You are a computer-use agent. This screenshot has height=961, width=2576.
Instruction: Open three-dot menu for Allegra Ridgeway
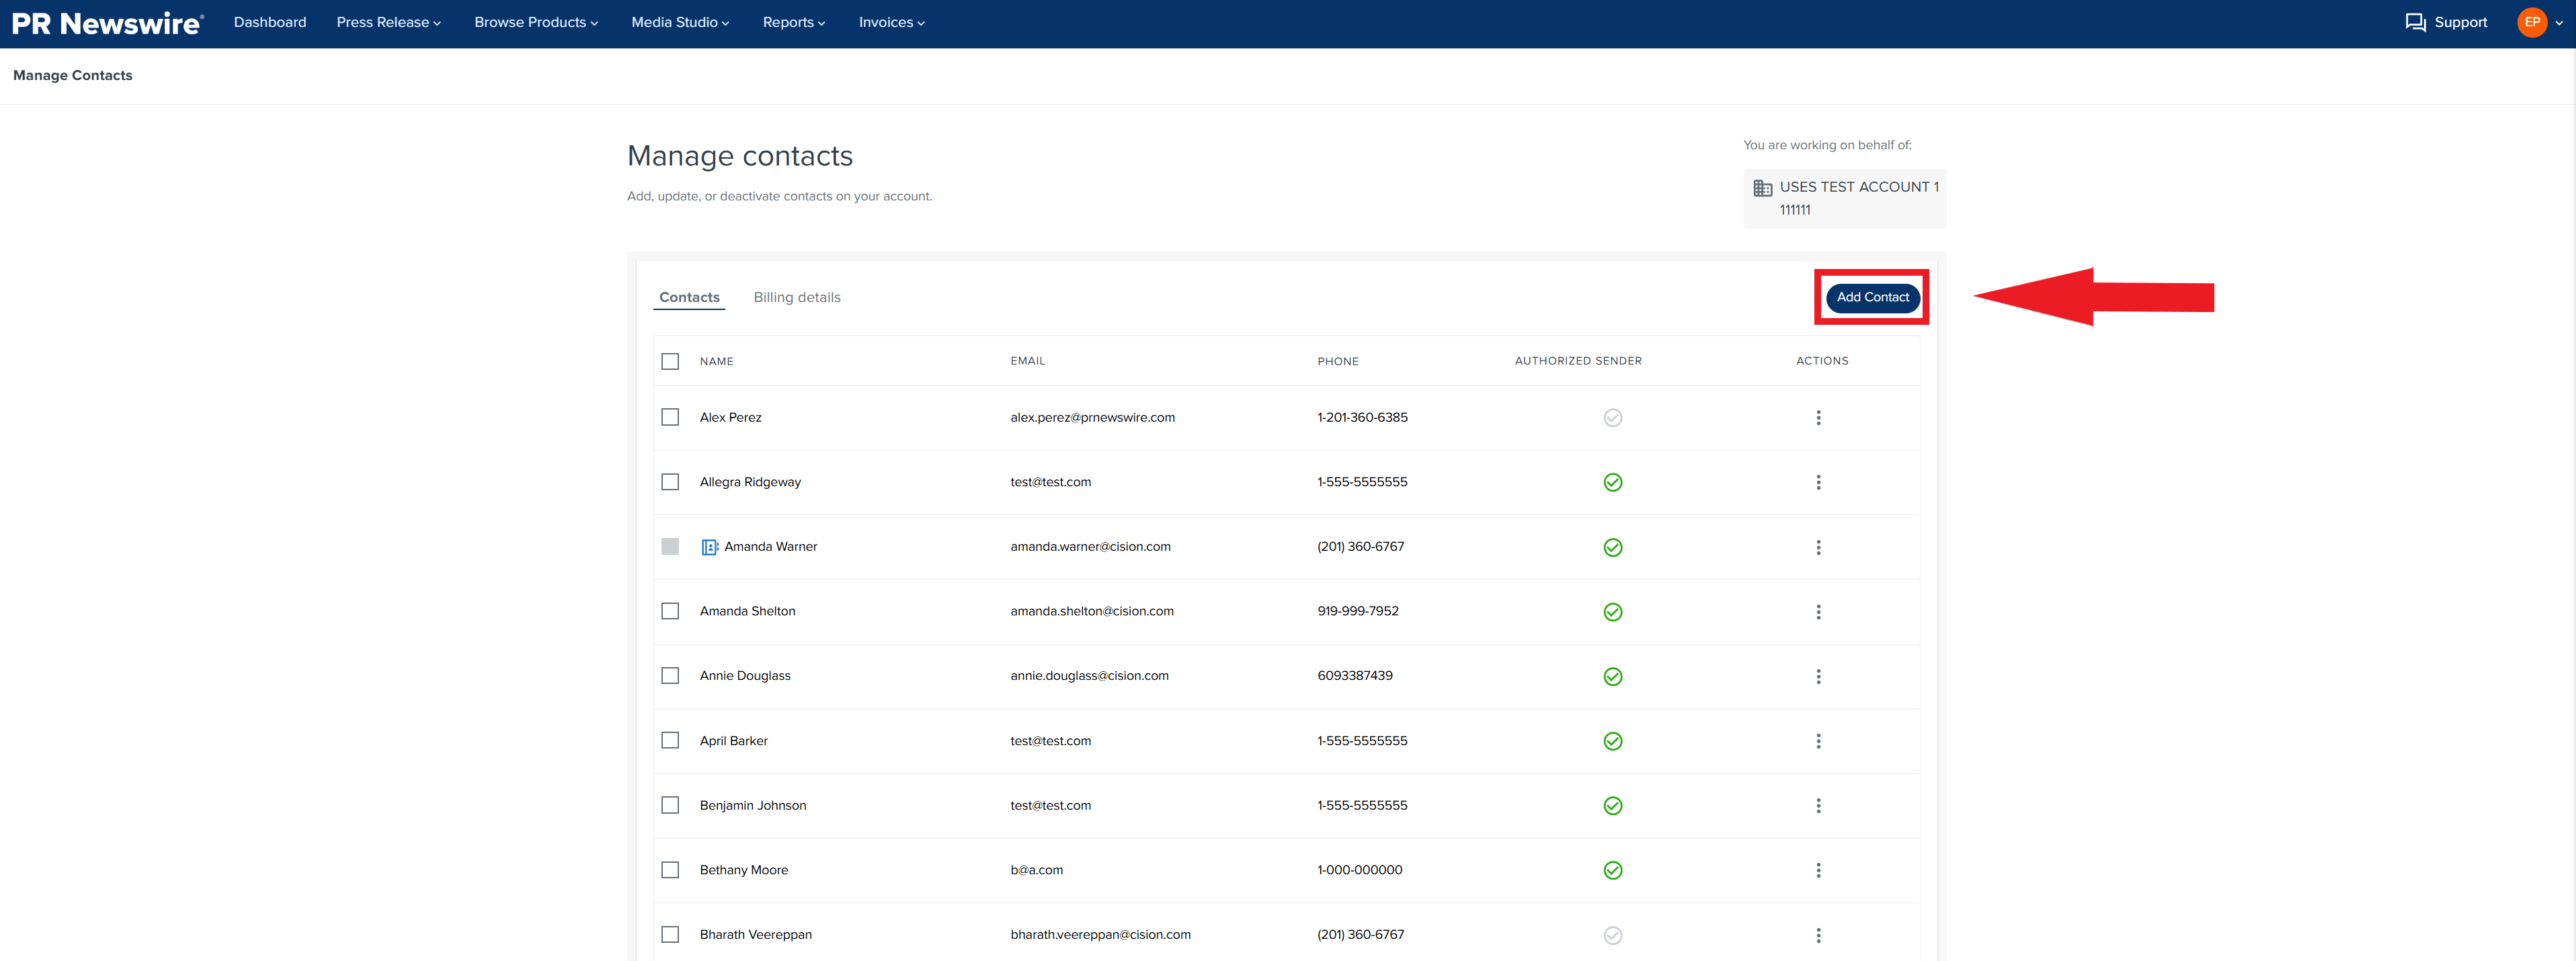1818,482
